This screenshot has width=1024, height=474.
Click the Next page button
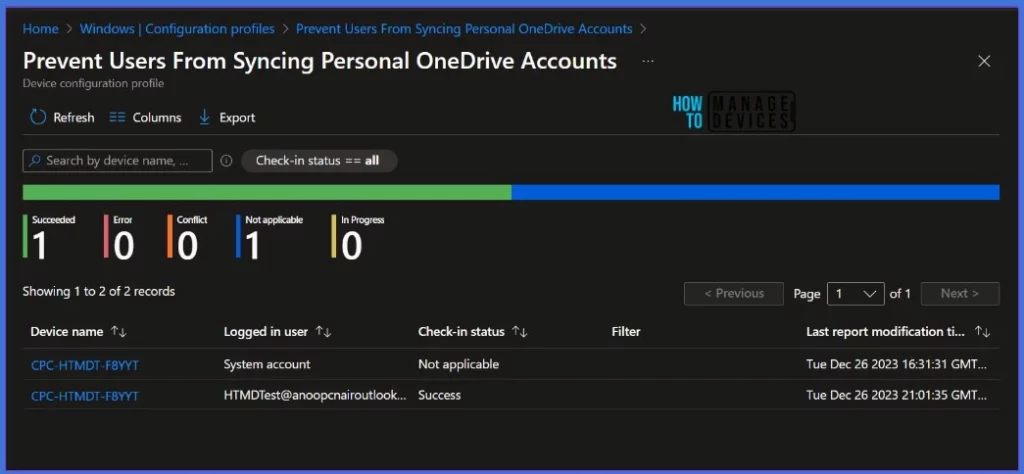[960, 294]
